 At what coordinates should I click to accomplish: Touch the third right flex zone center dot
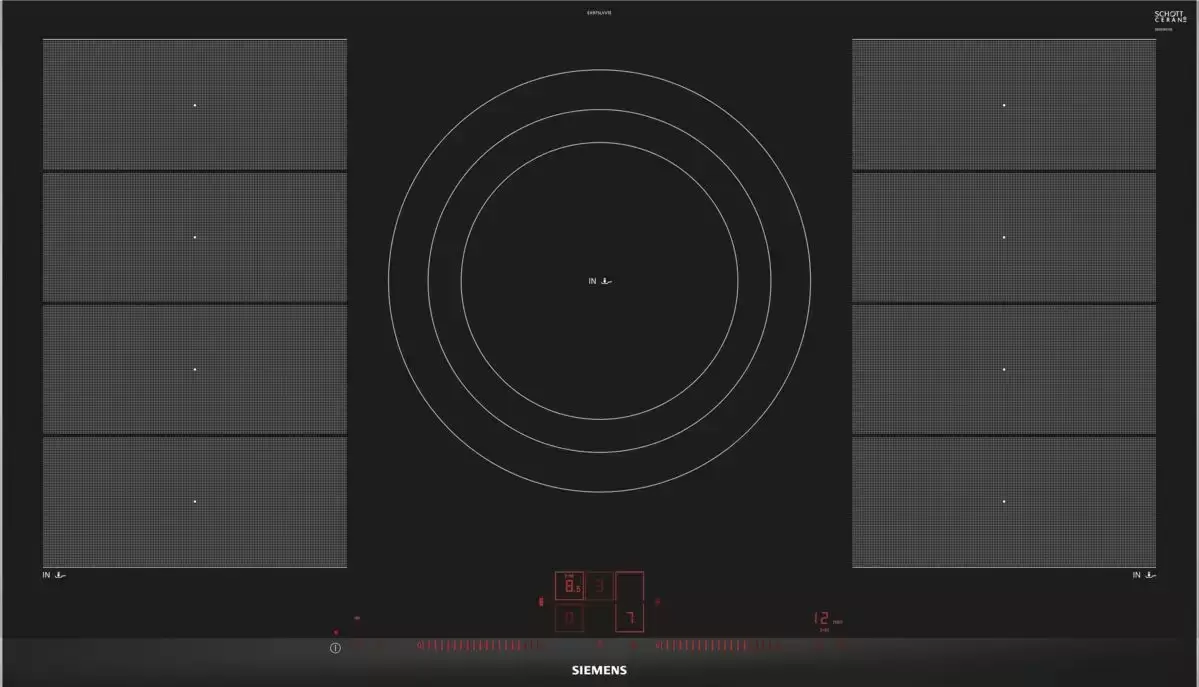(1004, 369)
